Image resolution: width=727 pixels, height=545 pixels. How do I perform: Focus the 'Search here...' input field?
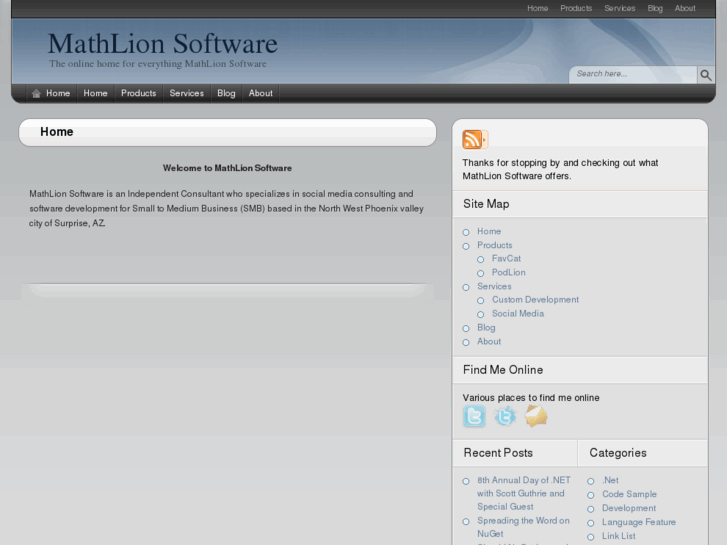(633, 74)
